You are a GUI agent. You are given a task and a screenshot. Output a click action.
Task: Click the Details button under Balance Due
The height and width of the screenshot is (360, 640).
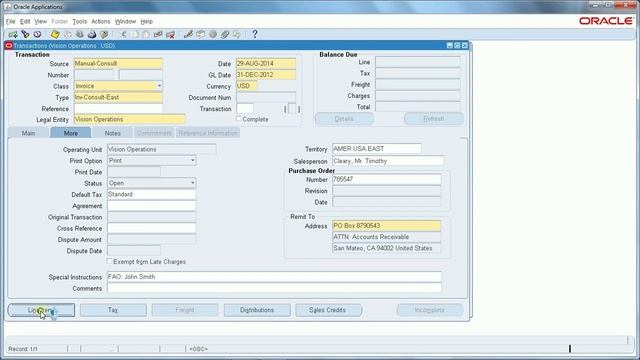click(x=344, y=119)
